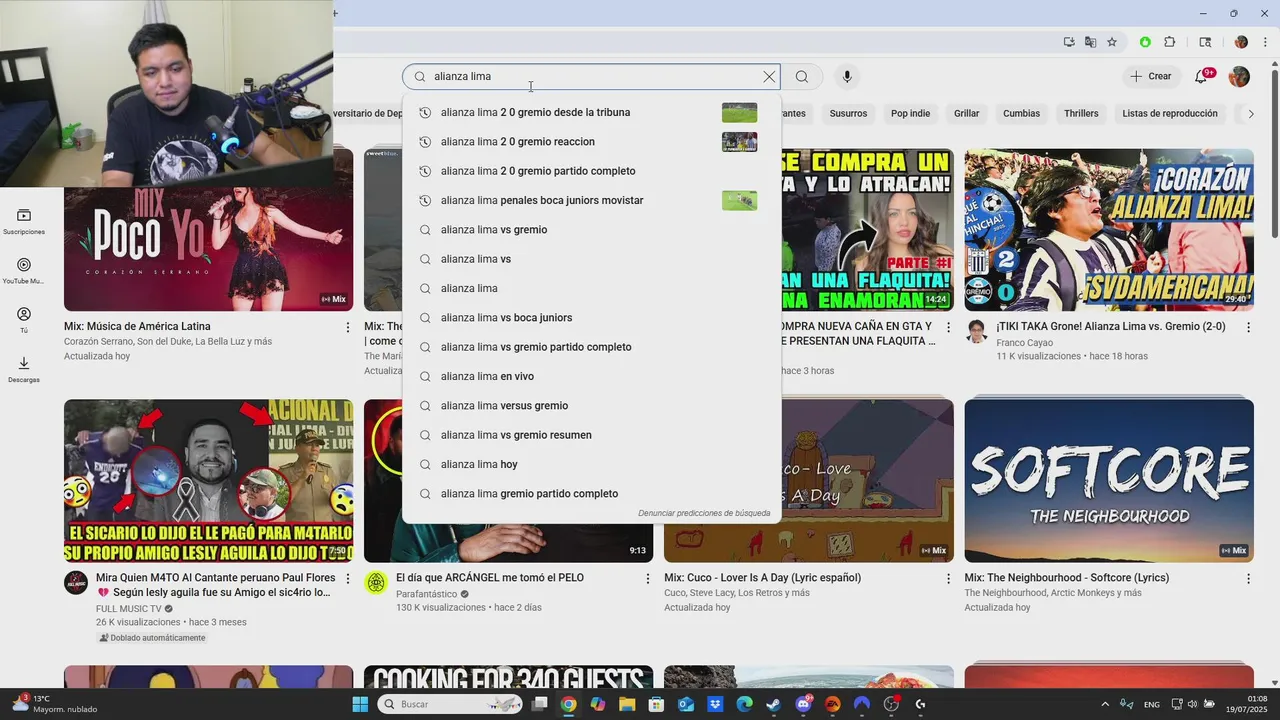Open Discord from the taskbar
Viewport: 1280px width, 720px height.
(803, 704)
